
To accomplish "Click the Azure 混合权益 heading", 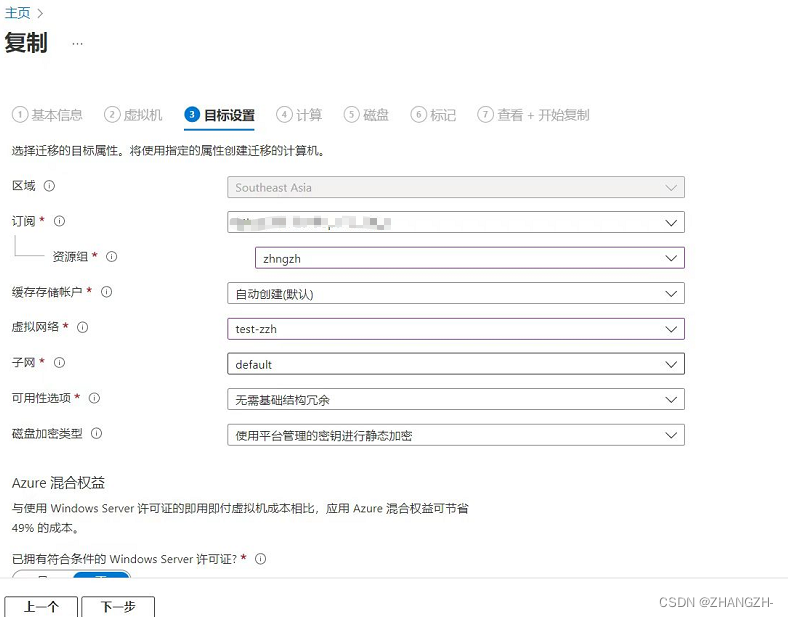I will 58,483.
